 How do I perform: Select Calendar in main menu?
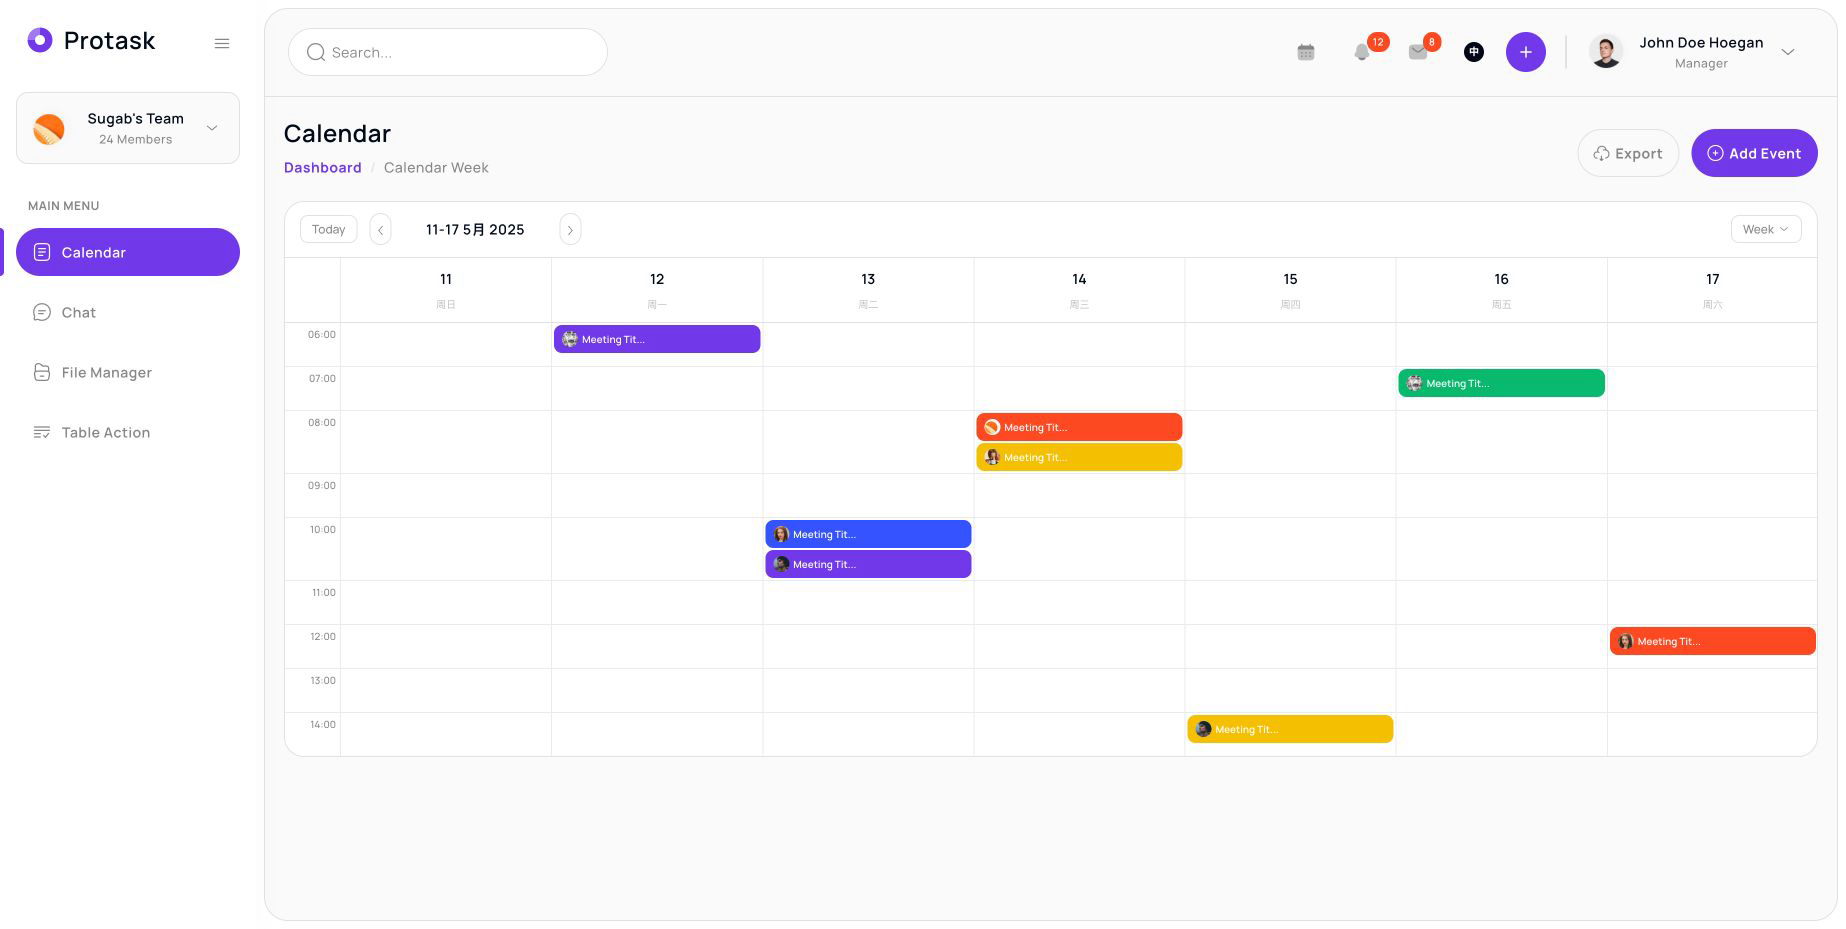click(128, 252)
